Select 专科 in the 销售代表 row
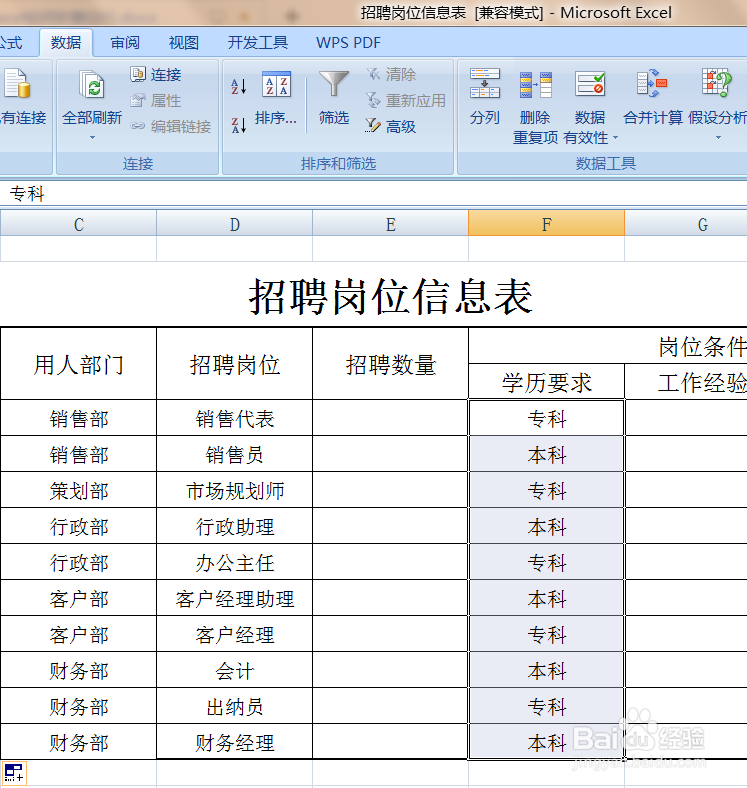The height and width of the screenshot is (788, 747). [546, 418]
